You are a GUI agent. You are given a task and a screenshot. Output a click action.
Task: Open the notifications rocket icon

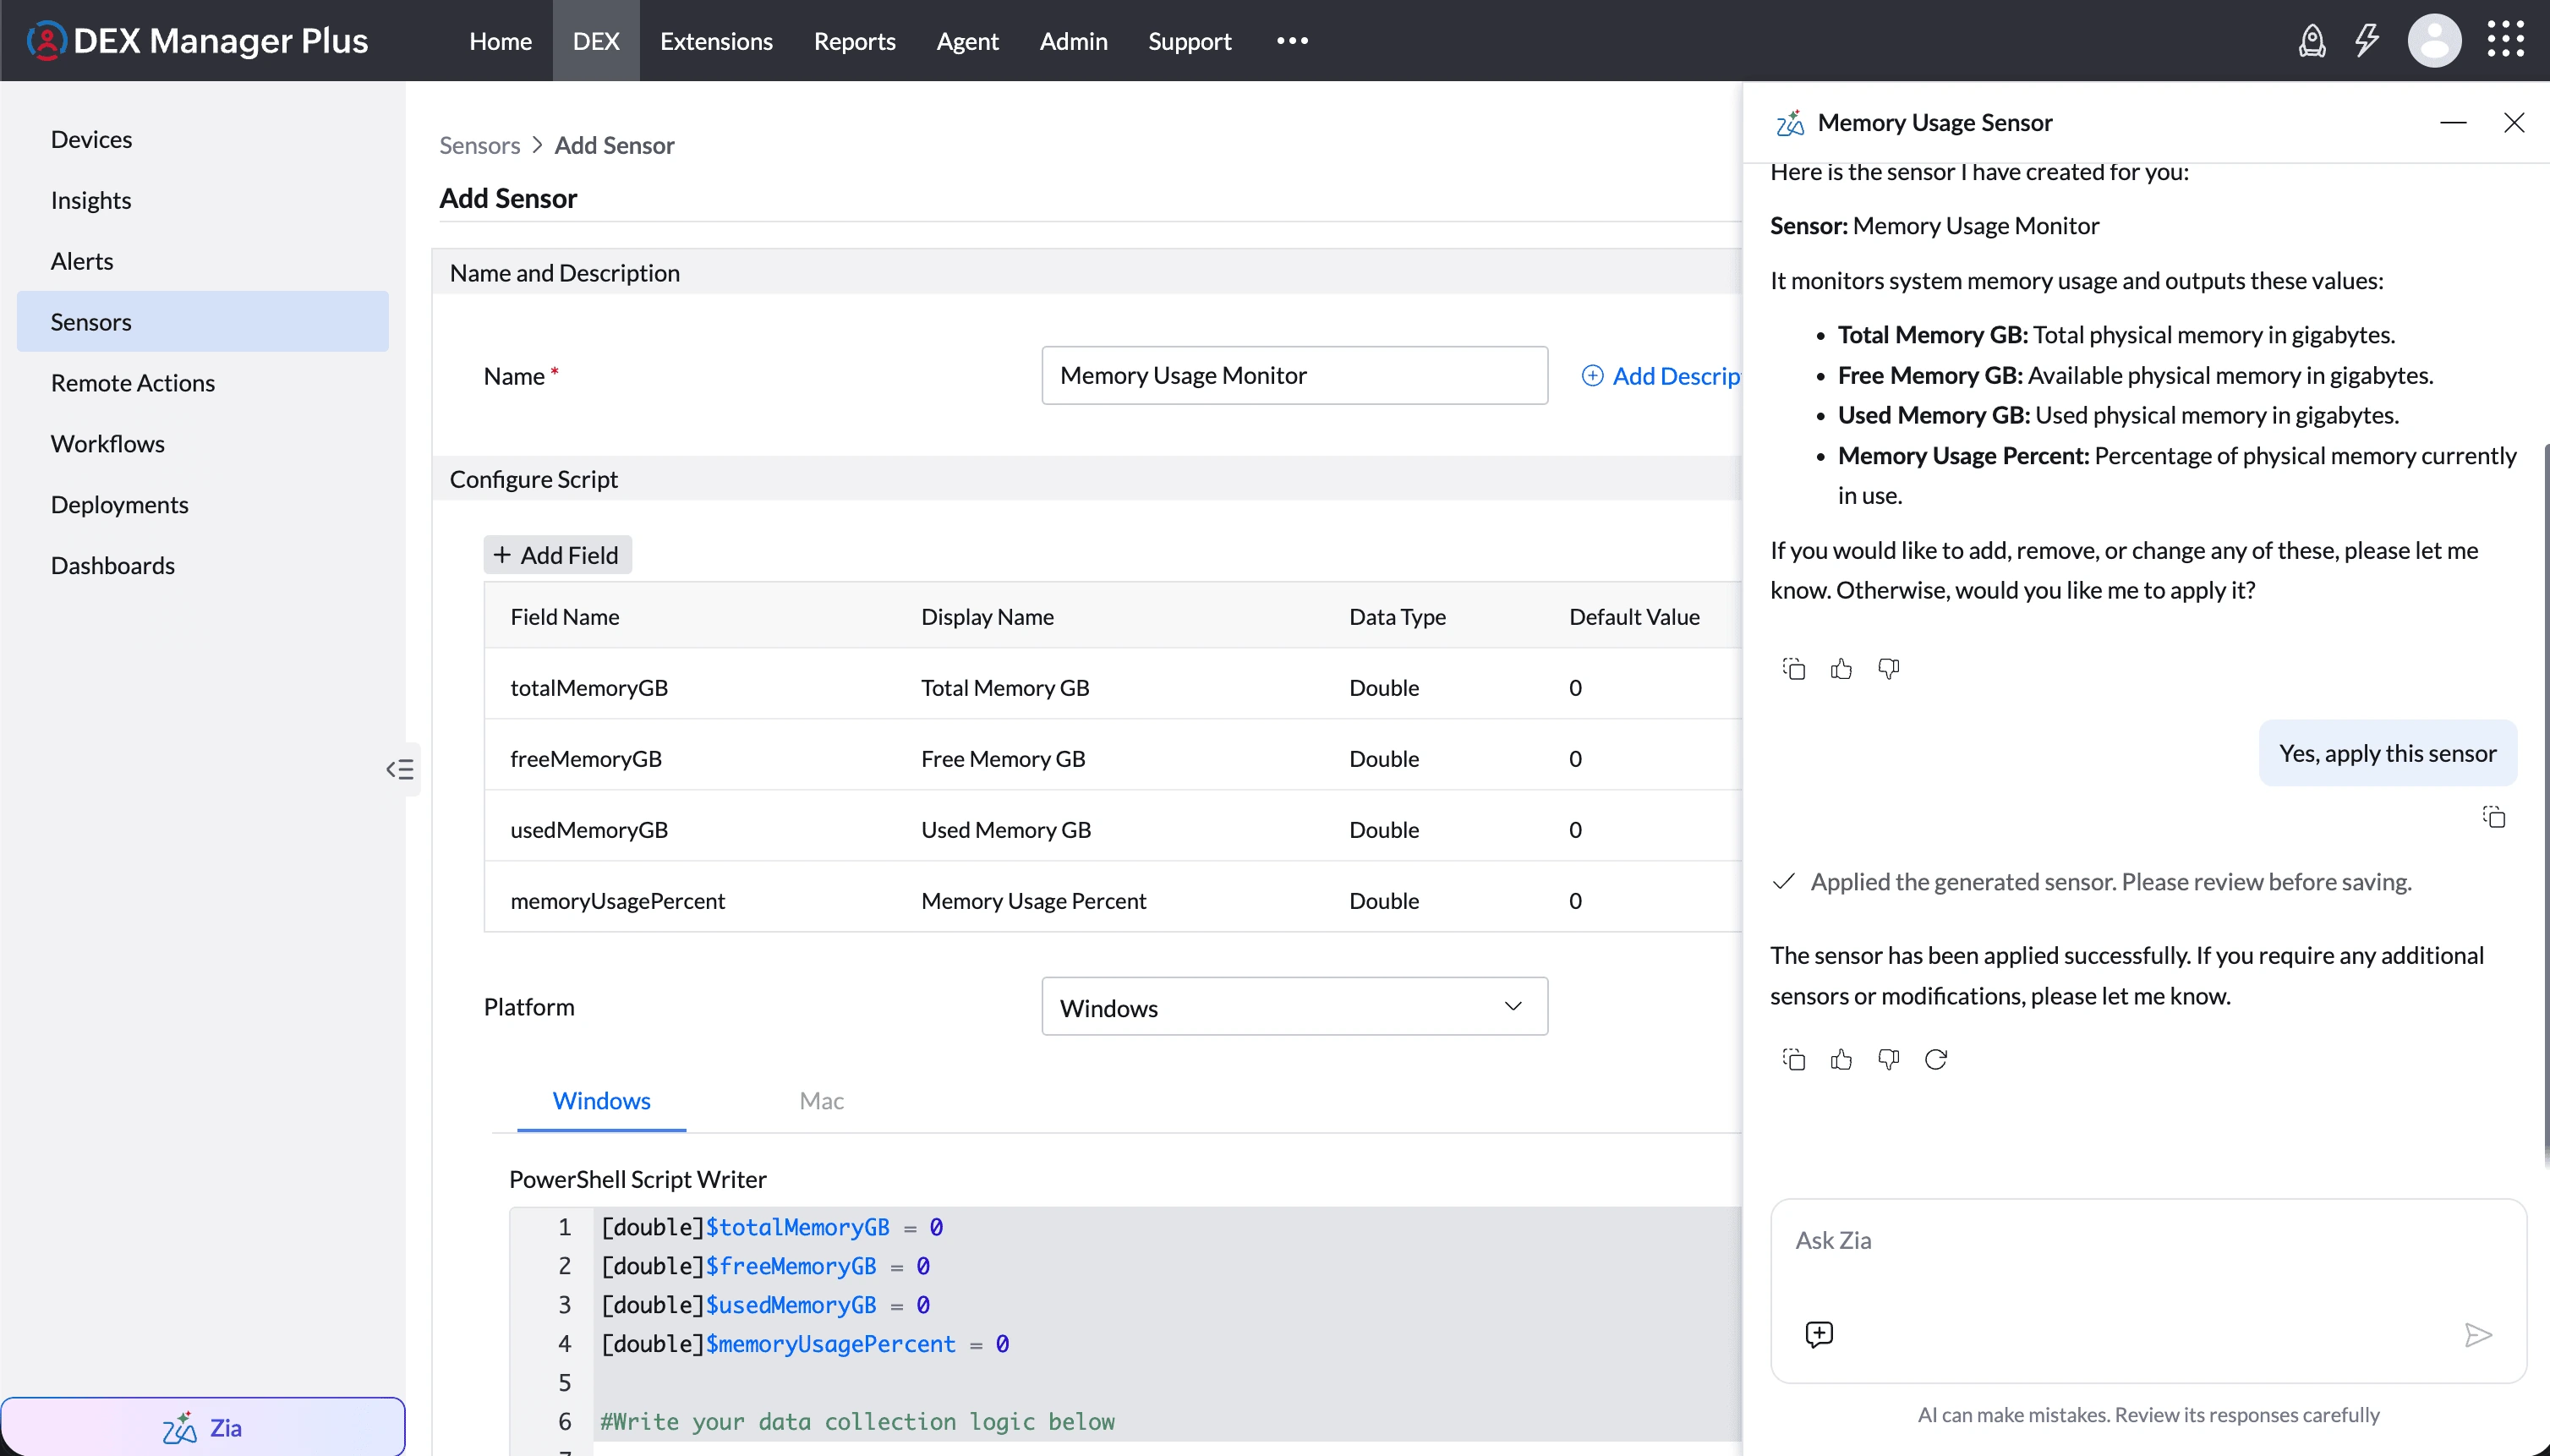(x=2312, y=41)
